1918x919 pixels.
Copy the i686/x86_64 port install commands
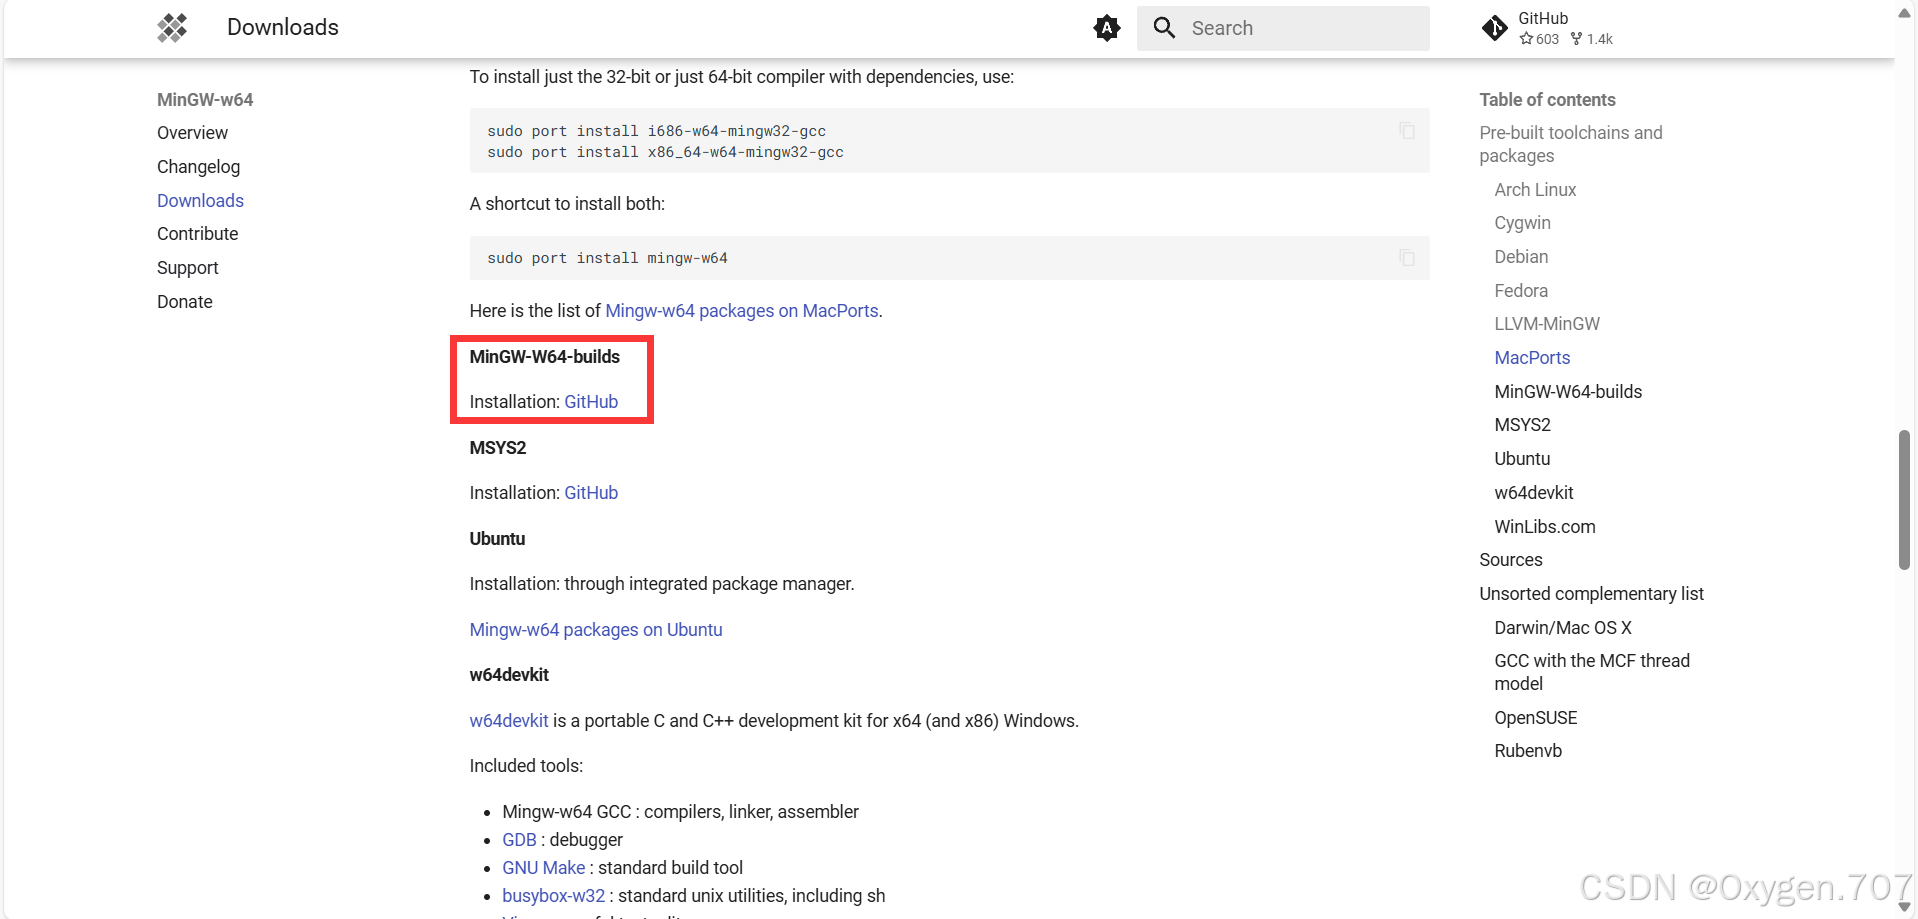point(1407,131)
